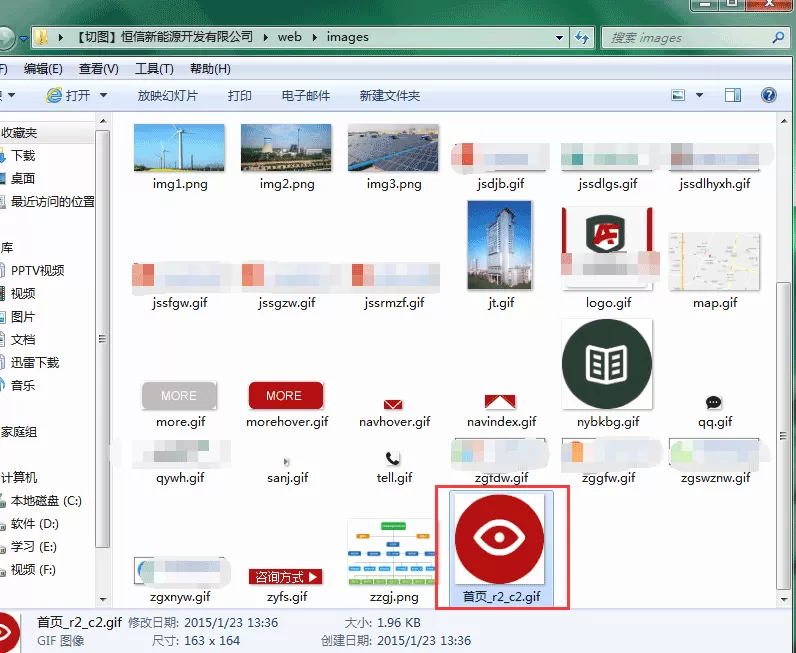Select the zgfdw.gif file
796x653 pixels.
(500, 453)
